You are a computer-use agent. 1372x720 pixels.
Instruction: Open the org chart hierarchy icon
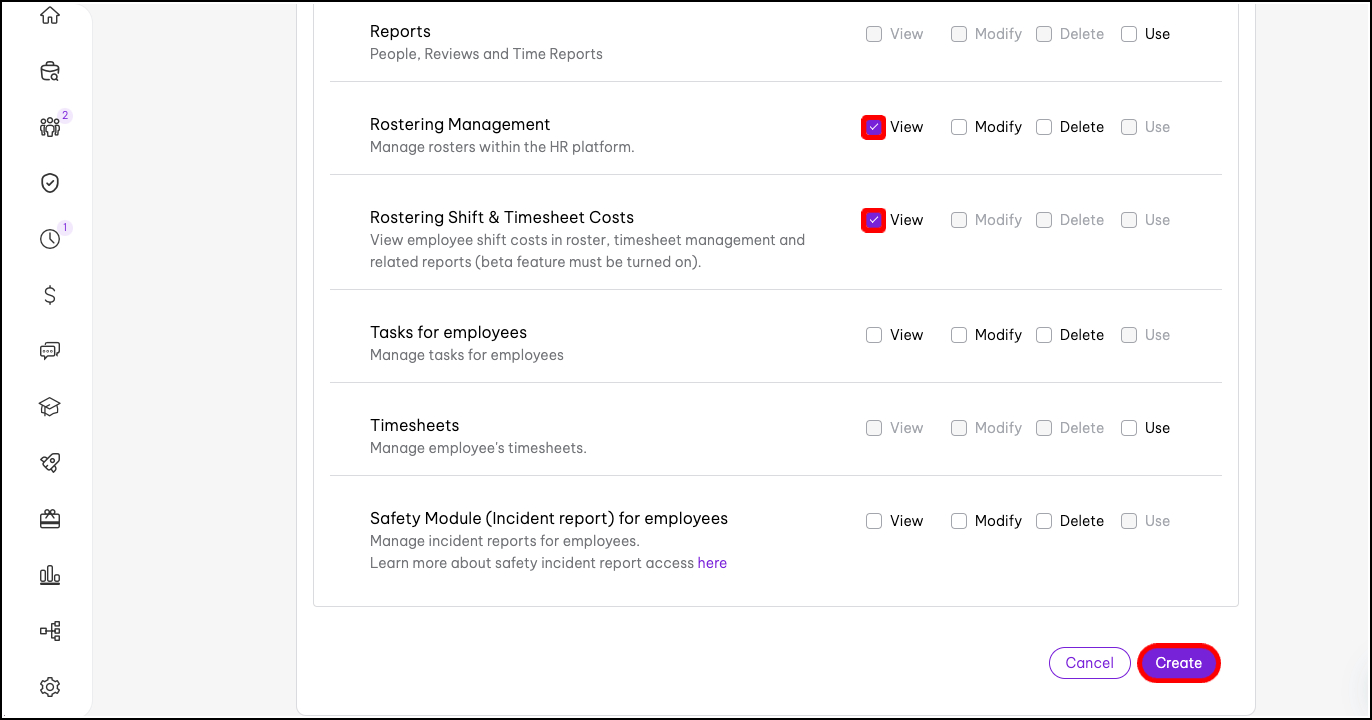click(50, 631)
